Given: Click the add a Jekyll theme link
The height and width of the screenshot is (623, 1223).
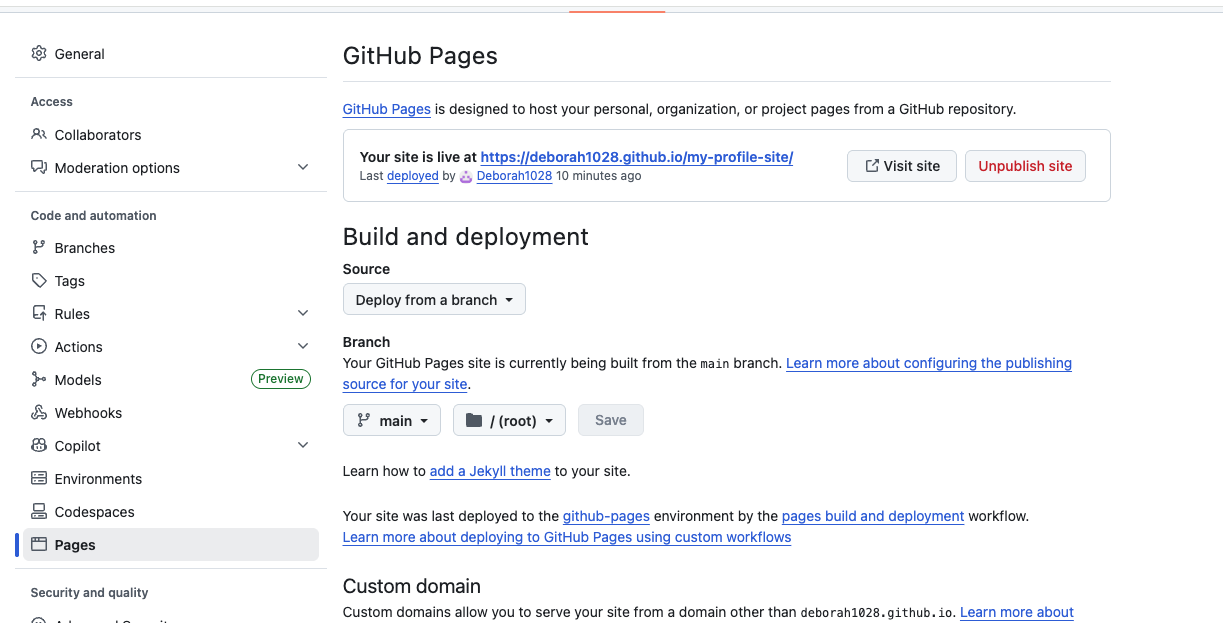Looking at the screenshot, I should [x=490, y=471].
